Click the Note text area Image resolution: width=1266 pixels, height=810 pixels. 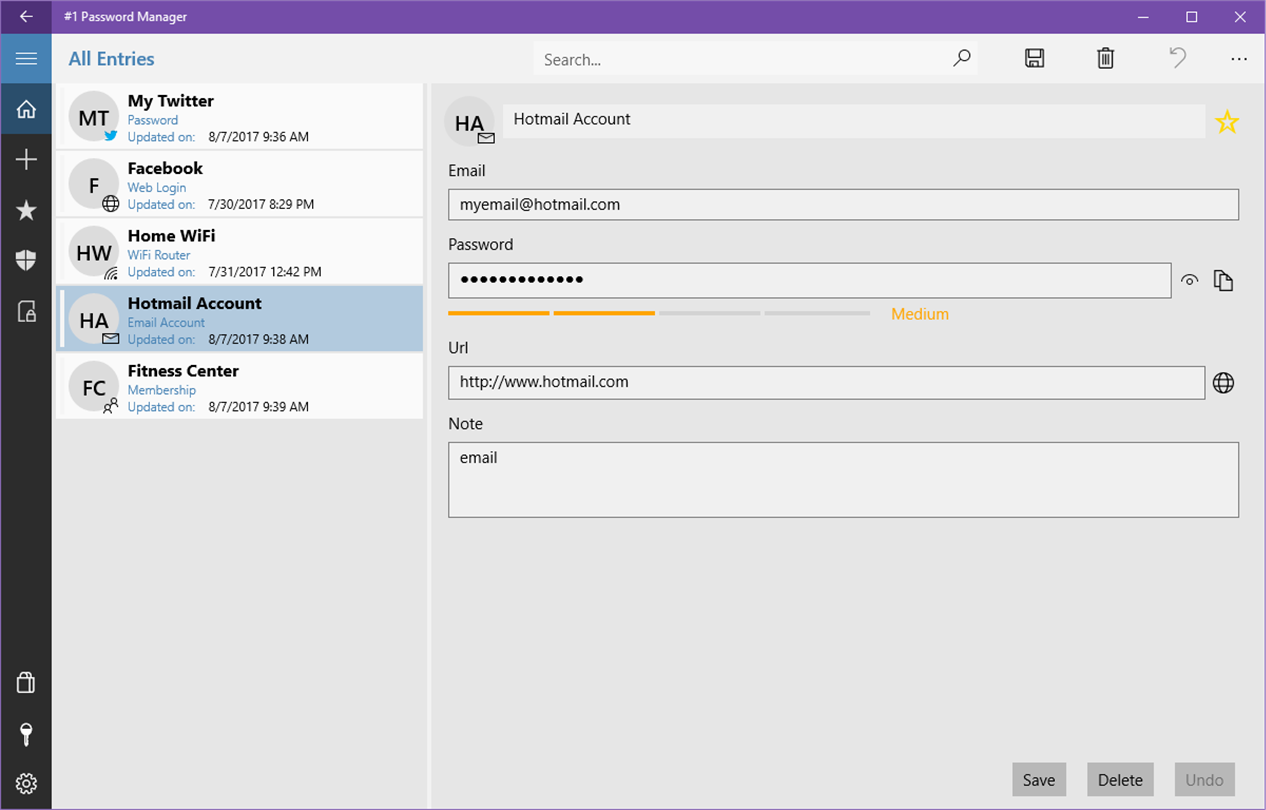(x=843, y=480)
